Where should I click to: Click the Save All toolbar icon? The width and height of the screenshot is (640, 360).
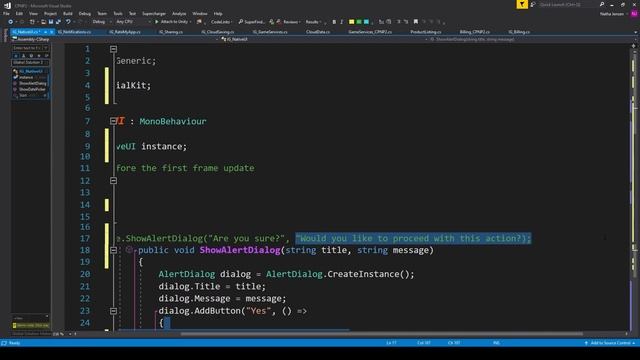pos(58,22)
